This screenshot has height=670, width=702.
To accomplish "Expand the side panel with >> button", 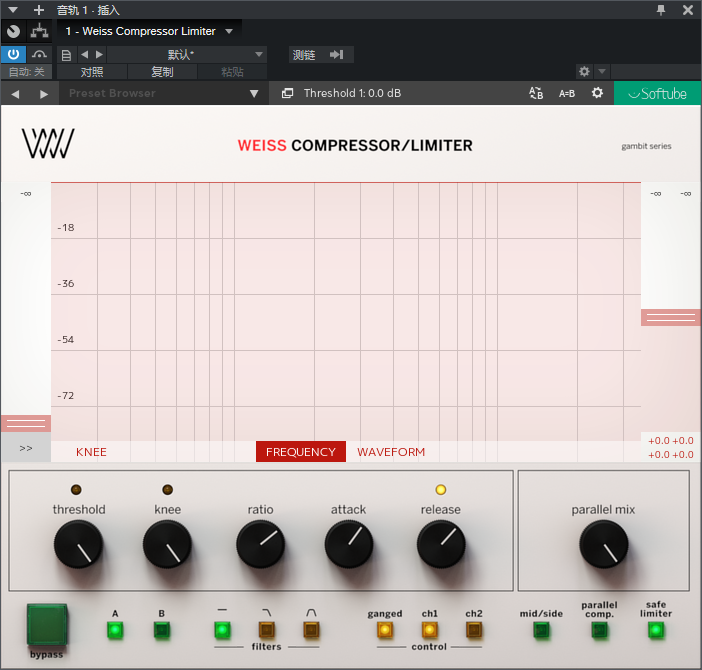I will (x=26, y=448).
